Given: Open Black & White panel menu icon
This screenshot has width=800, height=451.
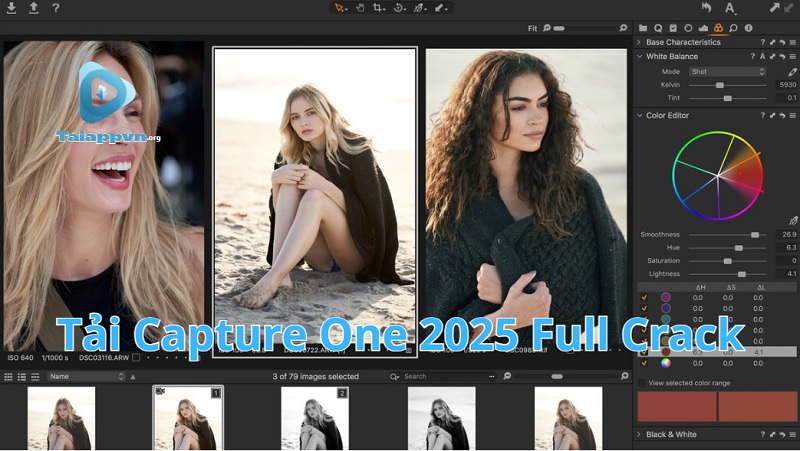Looking at the screenshot, I should [792, 434].
